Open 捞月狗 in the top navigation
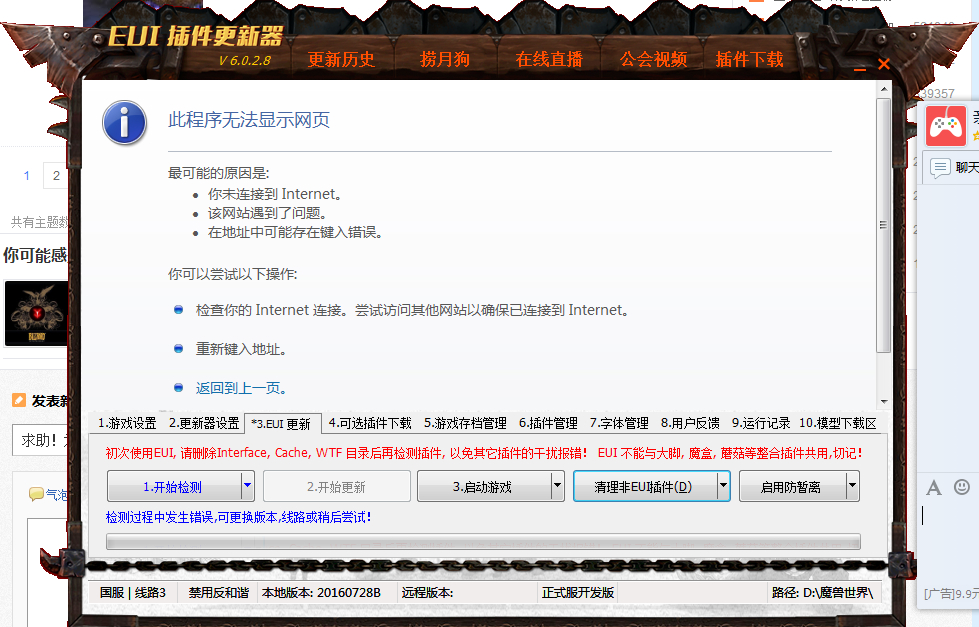The image size is (979, 627). pos(445,59)
